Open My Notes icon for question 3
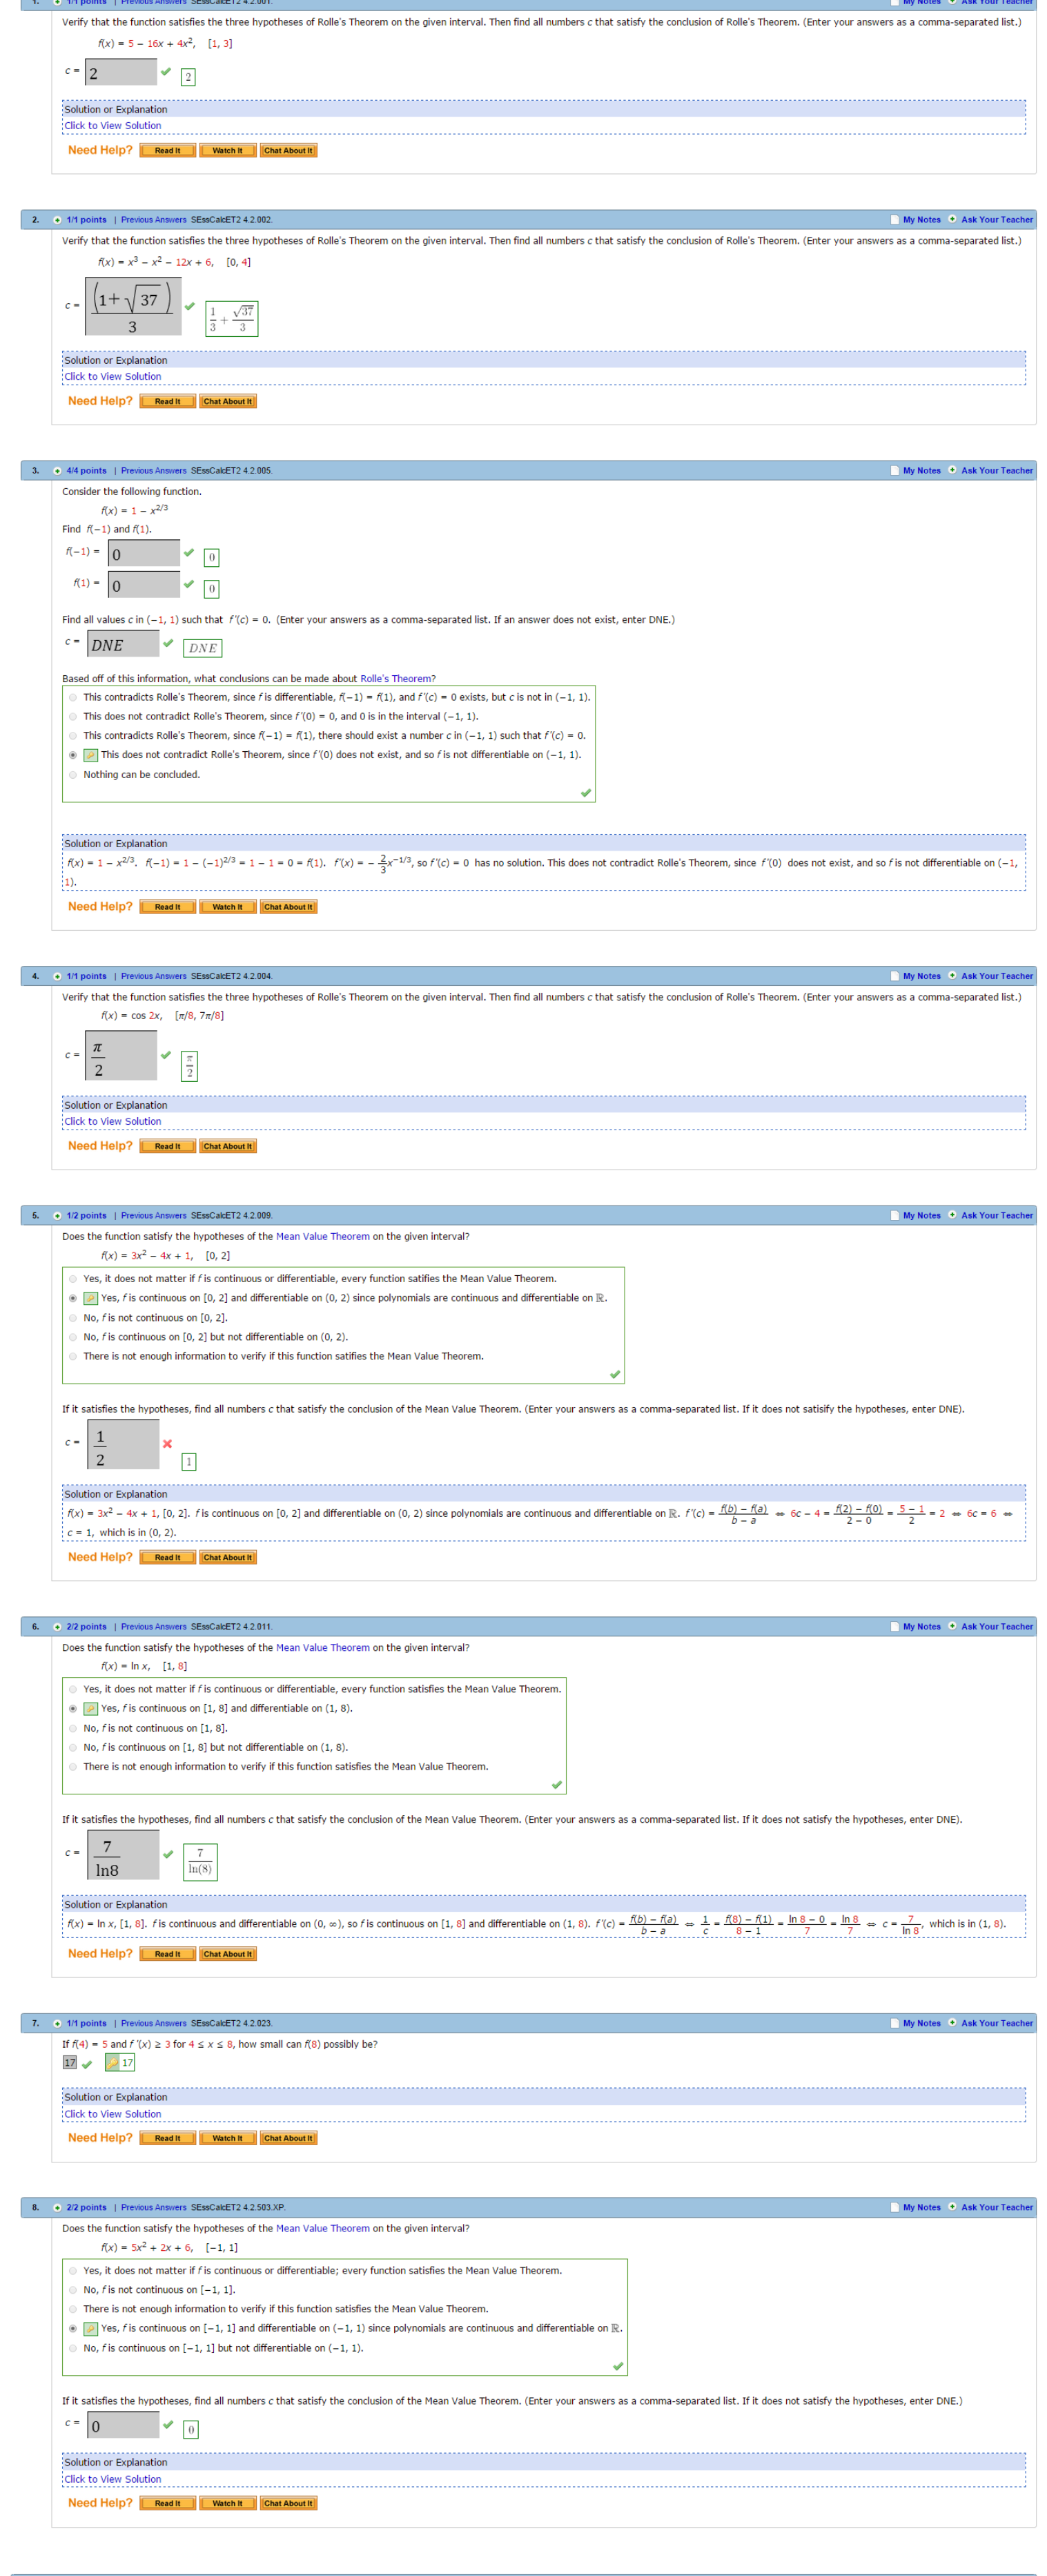This screenshot has width=1047, height=2576. pos(894,471)
